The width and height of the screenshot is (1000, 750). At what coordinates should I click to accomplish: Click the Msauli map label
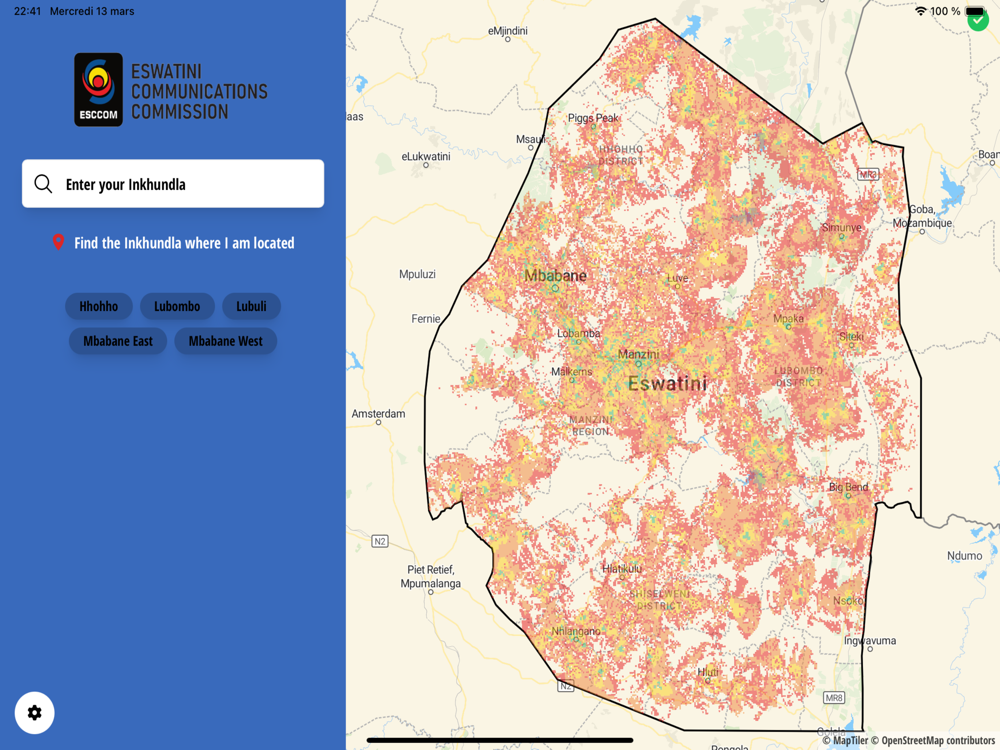click(x=531, y=139)
